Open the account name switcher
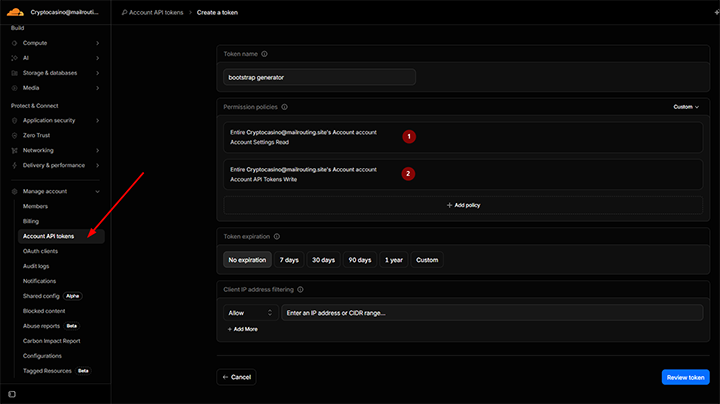 [x=64, y=12]
